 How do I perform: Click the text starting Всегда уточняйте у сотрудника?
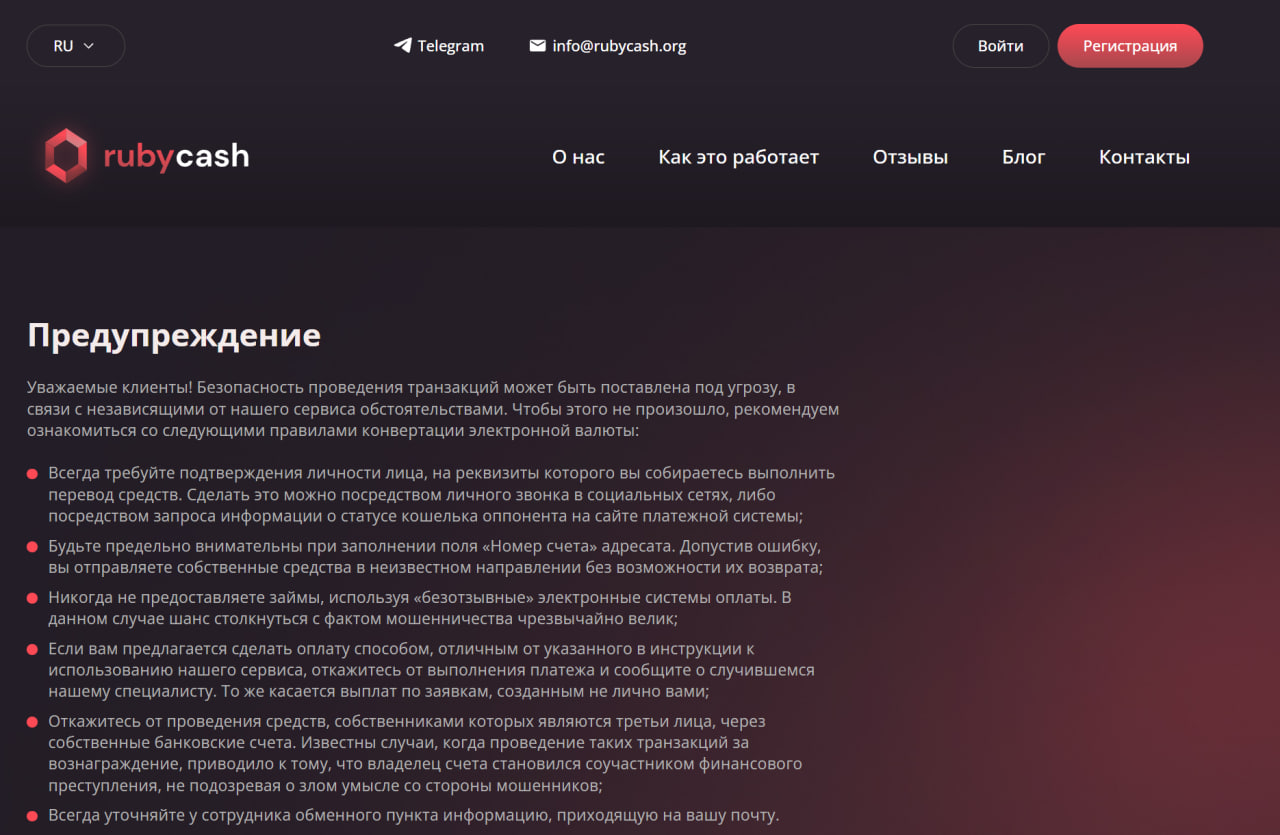click(413, 815)
